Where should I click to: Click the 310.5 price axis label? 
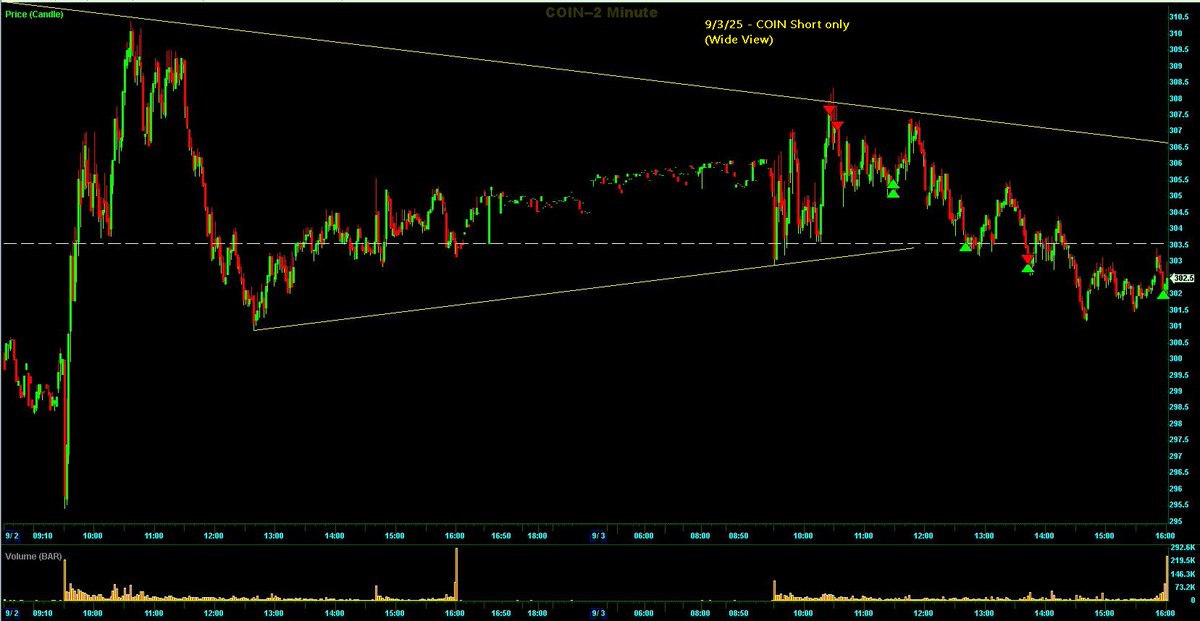(x=1178, y=17)
